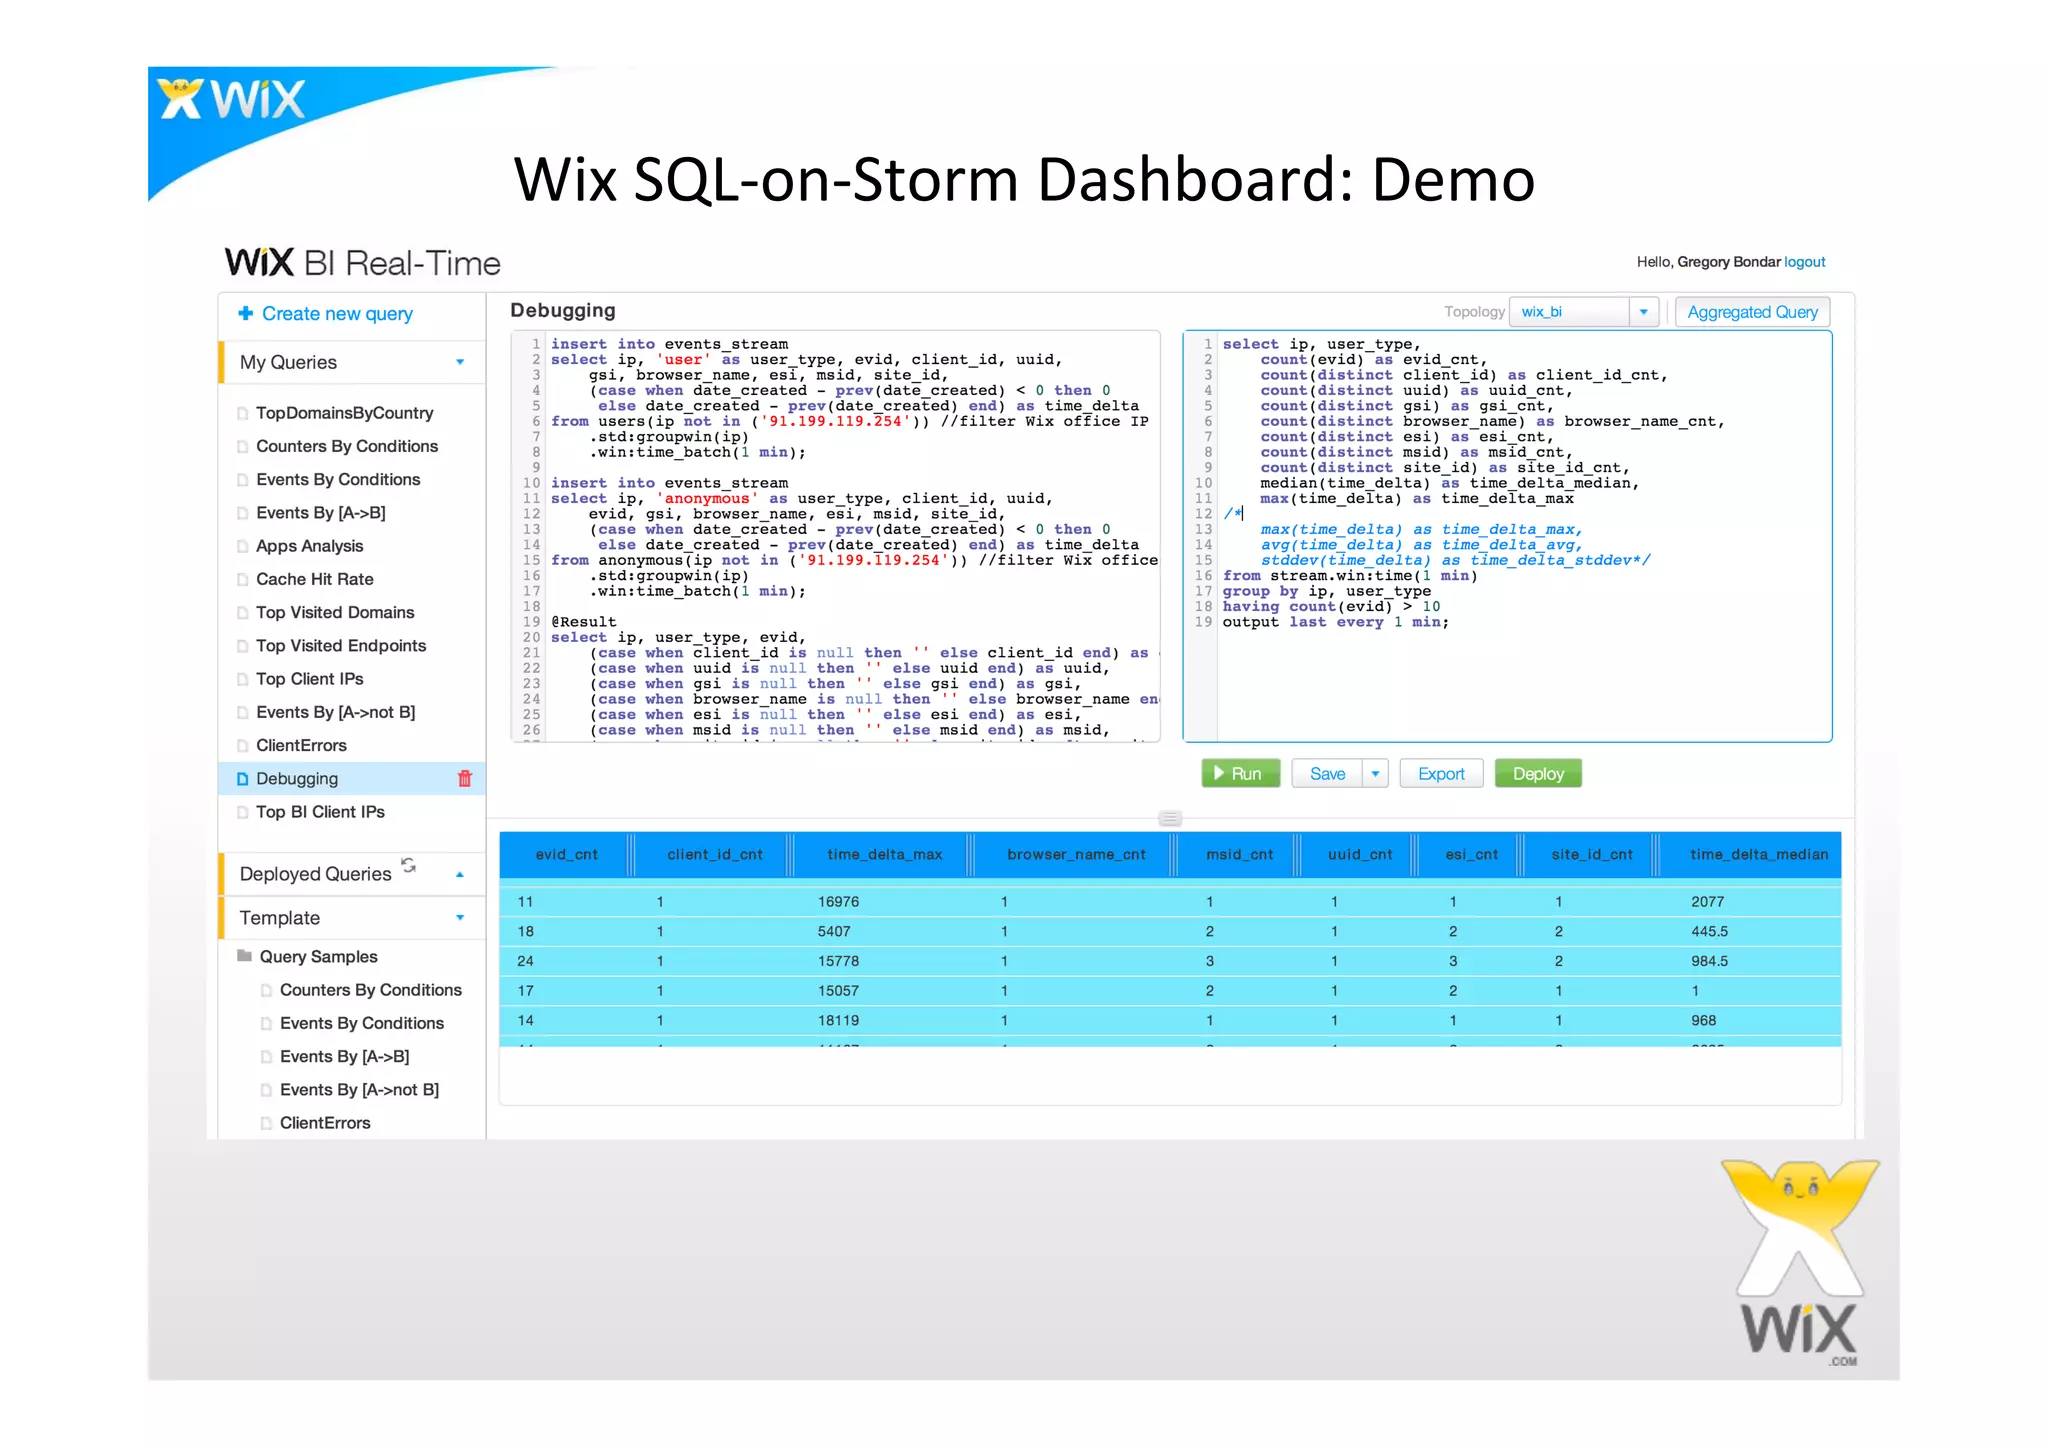Sort results by msid_cnt column
This screenshot has height=1447, width=2048.
pyautogui.click(x=1239, y=855)
